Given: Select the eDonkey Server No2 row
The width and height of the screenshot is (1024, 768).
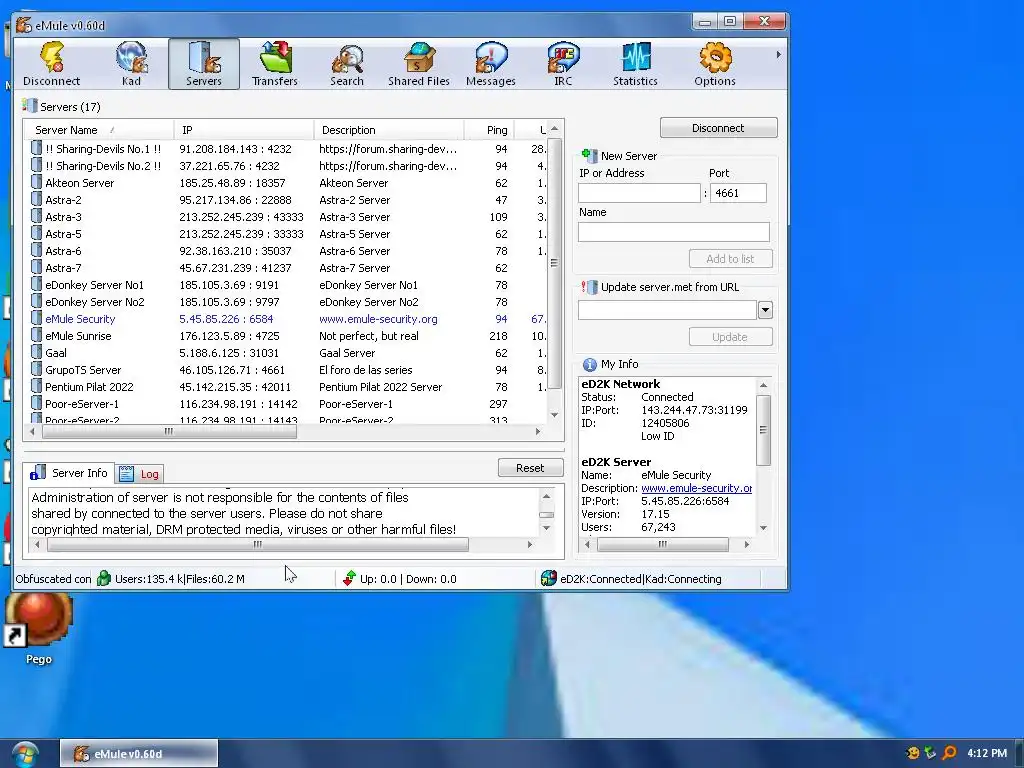Looking at the screenshot, I should coord(287,302).
